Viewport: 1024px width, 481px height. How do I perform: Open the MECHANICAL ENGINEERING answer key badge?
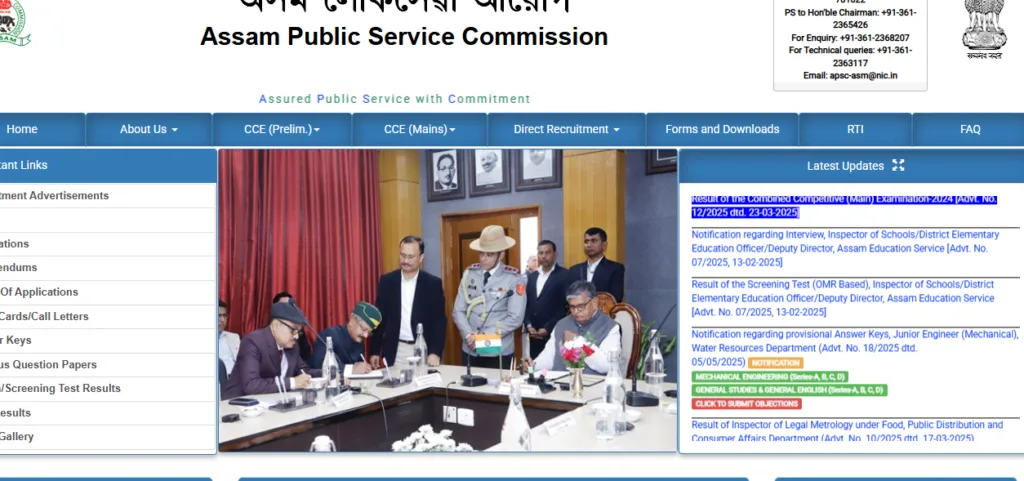tap(770, 377)
